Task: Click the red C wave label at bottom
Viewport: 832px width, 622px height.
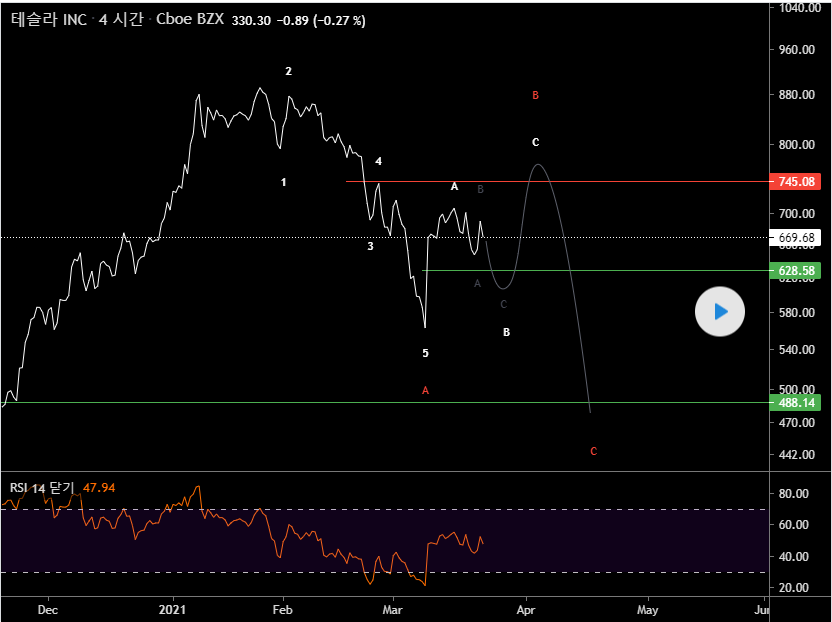Action: tap(593, 451)
